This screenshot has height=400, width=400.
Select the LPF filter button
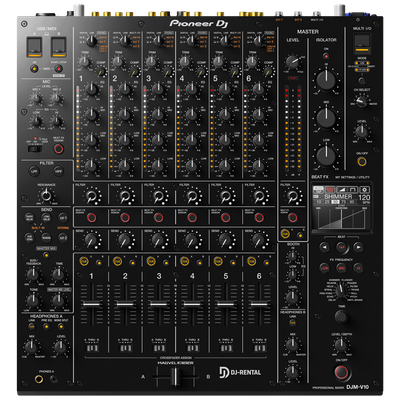[34, 171]
